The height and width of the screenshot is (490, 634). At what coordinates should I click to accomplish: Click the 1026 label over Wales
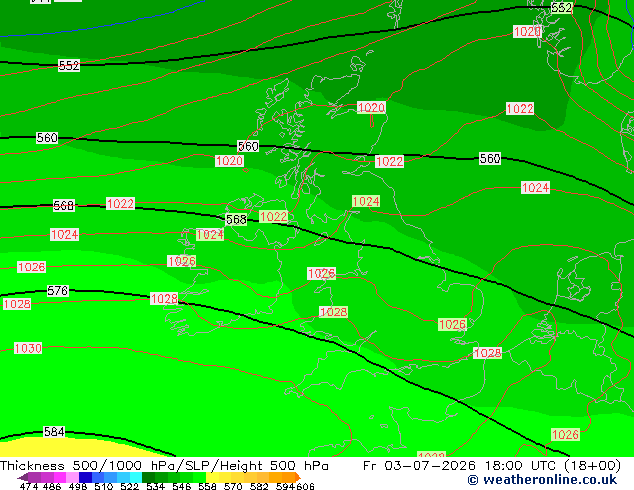click(x=321, y=274)
